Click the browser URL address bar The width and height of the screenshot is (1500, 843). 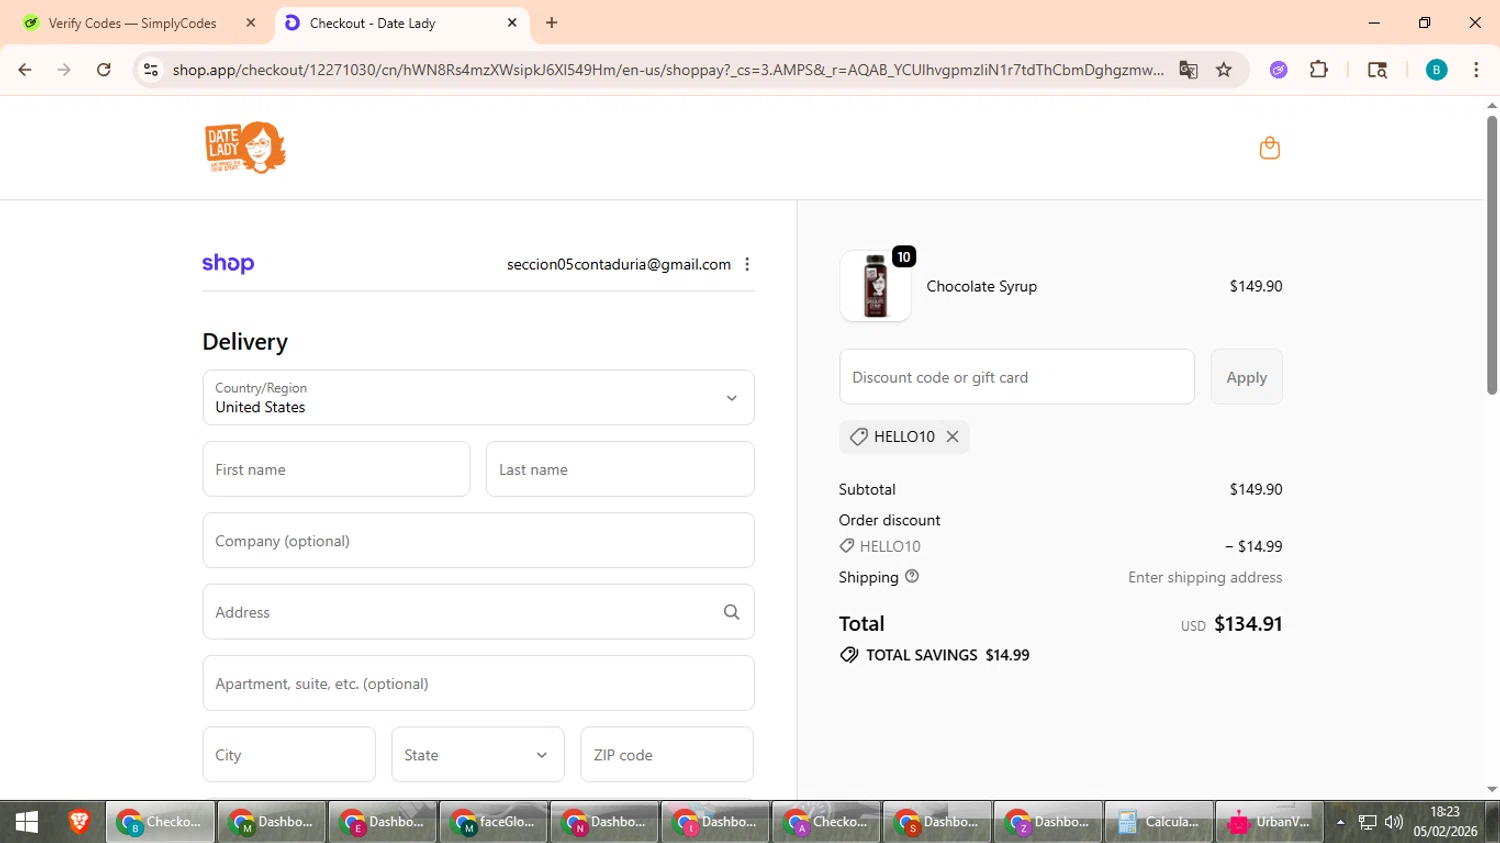click(668, 70)
